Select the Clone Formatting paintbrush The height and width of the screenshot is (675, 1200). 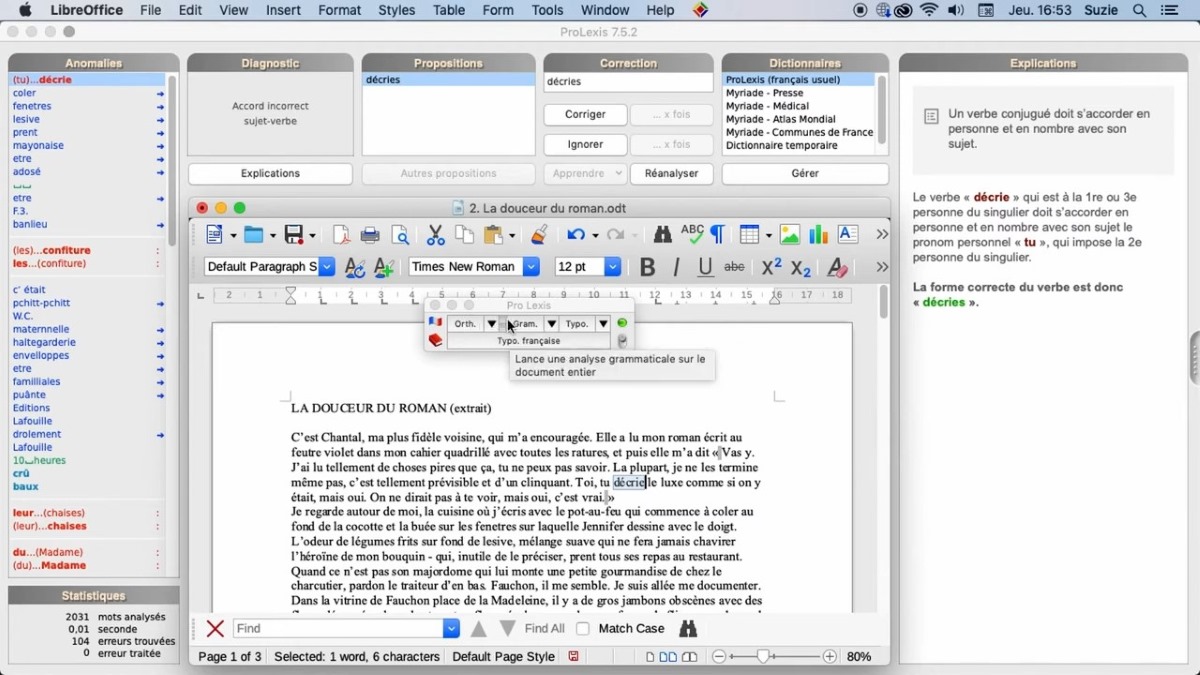tap(540, 235)
